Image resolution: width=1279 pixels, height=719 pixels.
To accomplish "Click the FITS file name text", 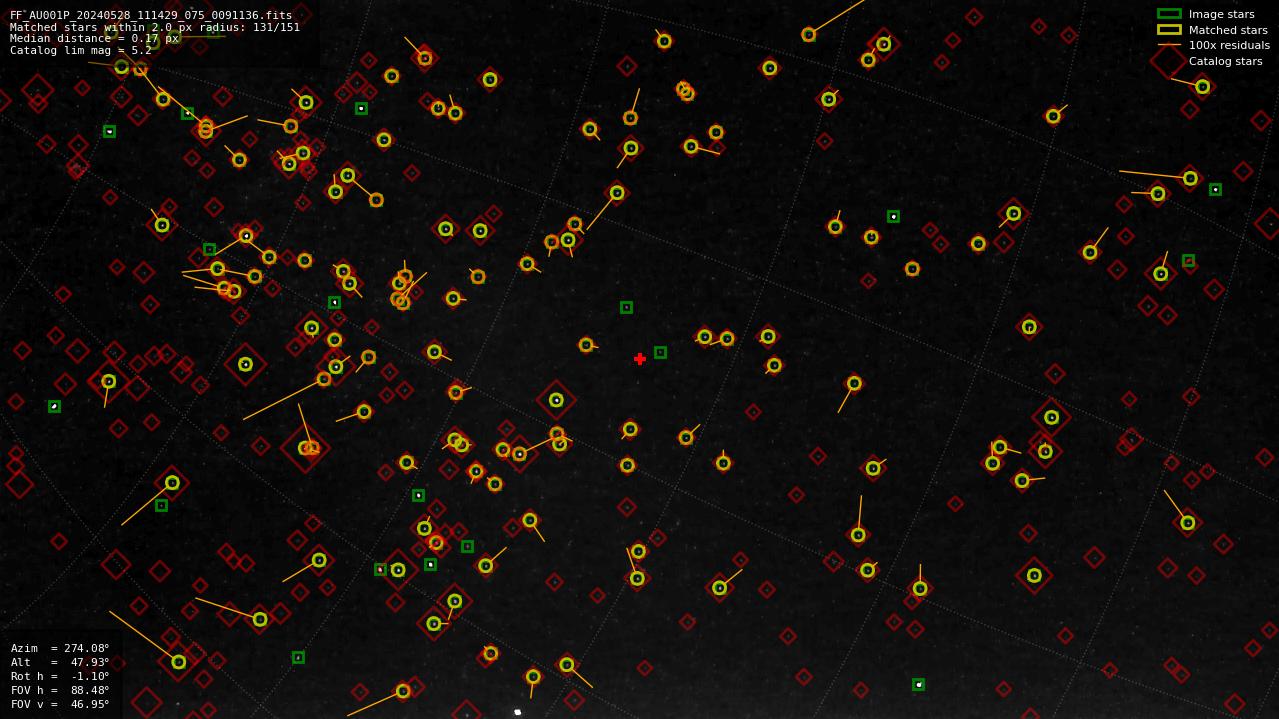I will coord(151,15).
